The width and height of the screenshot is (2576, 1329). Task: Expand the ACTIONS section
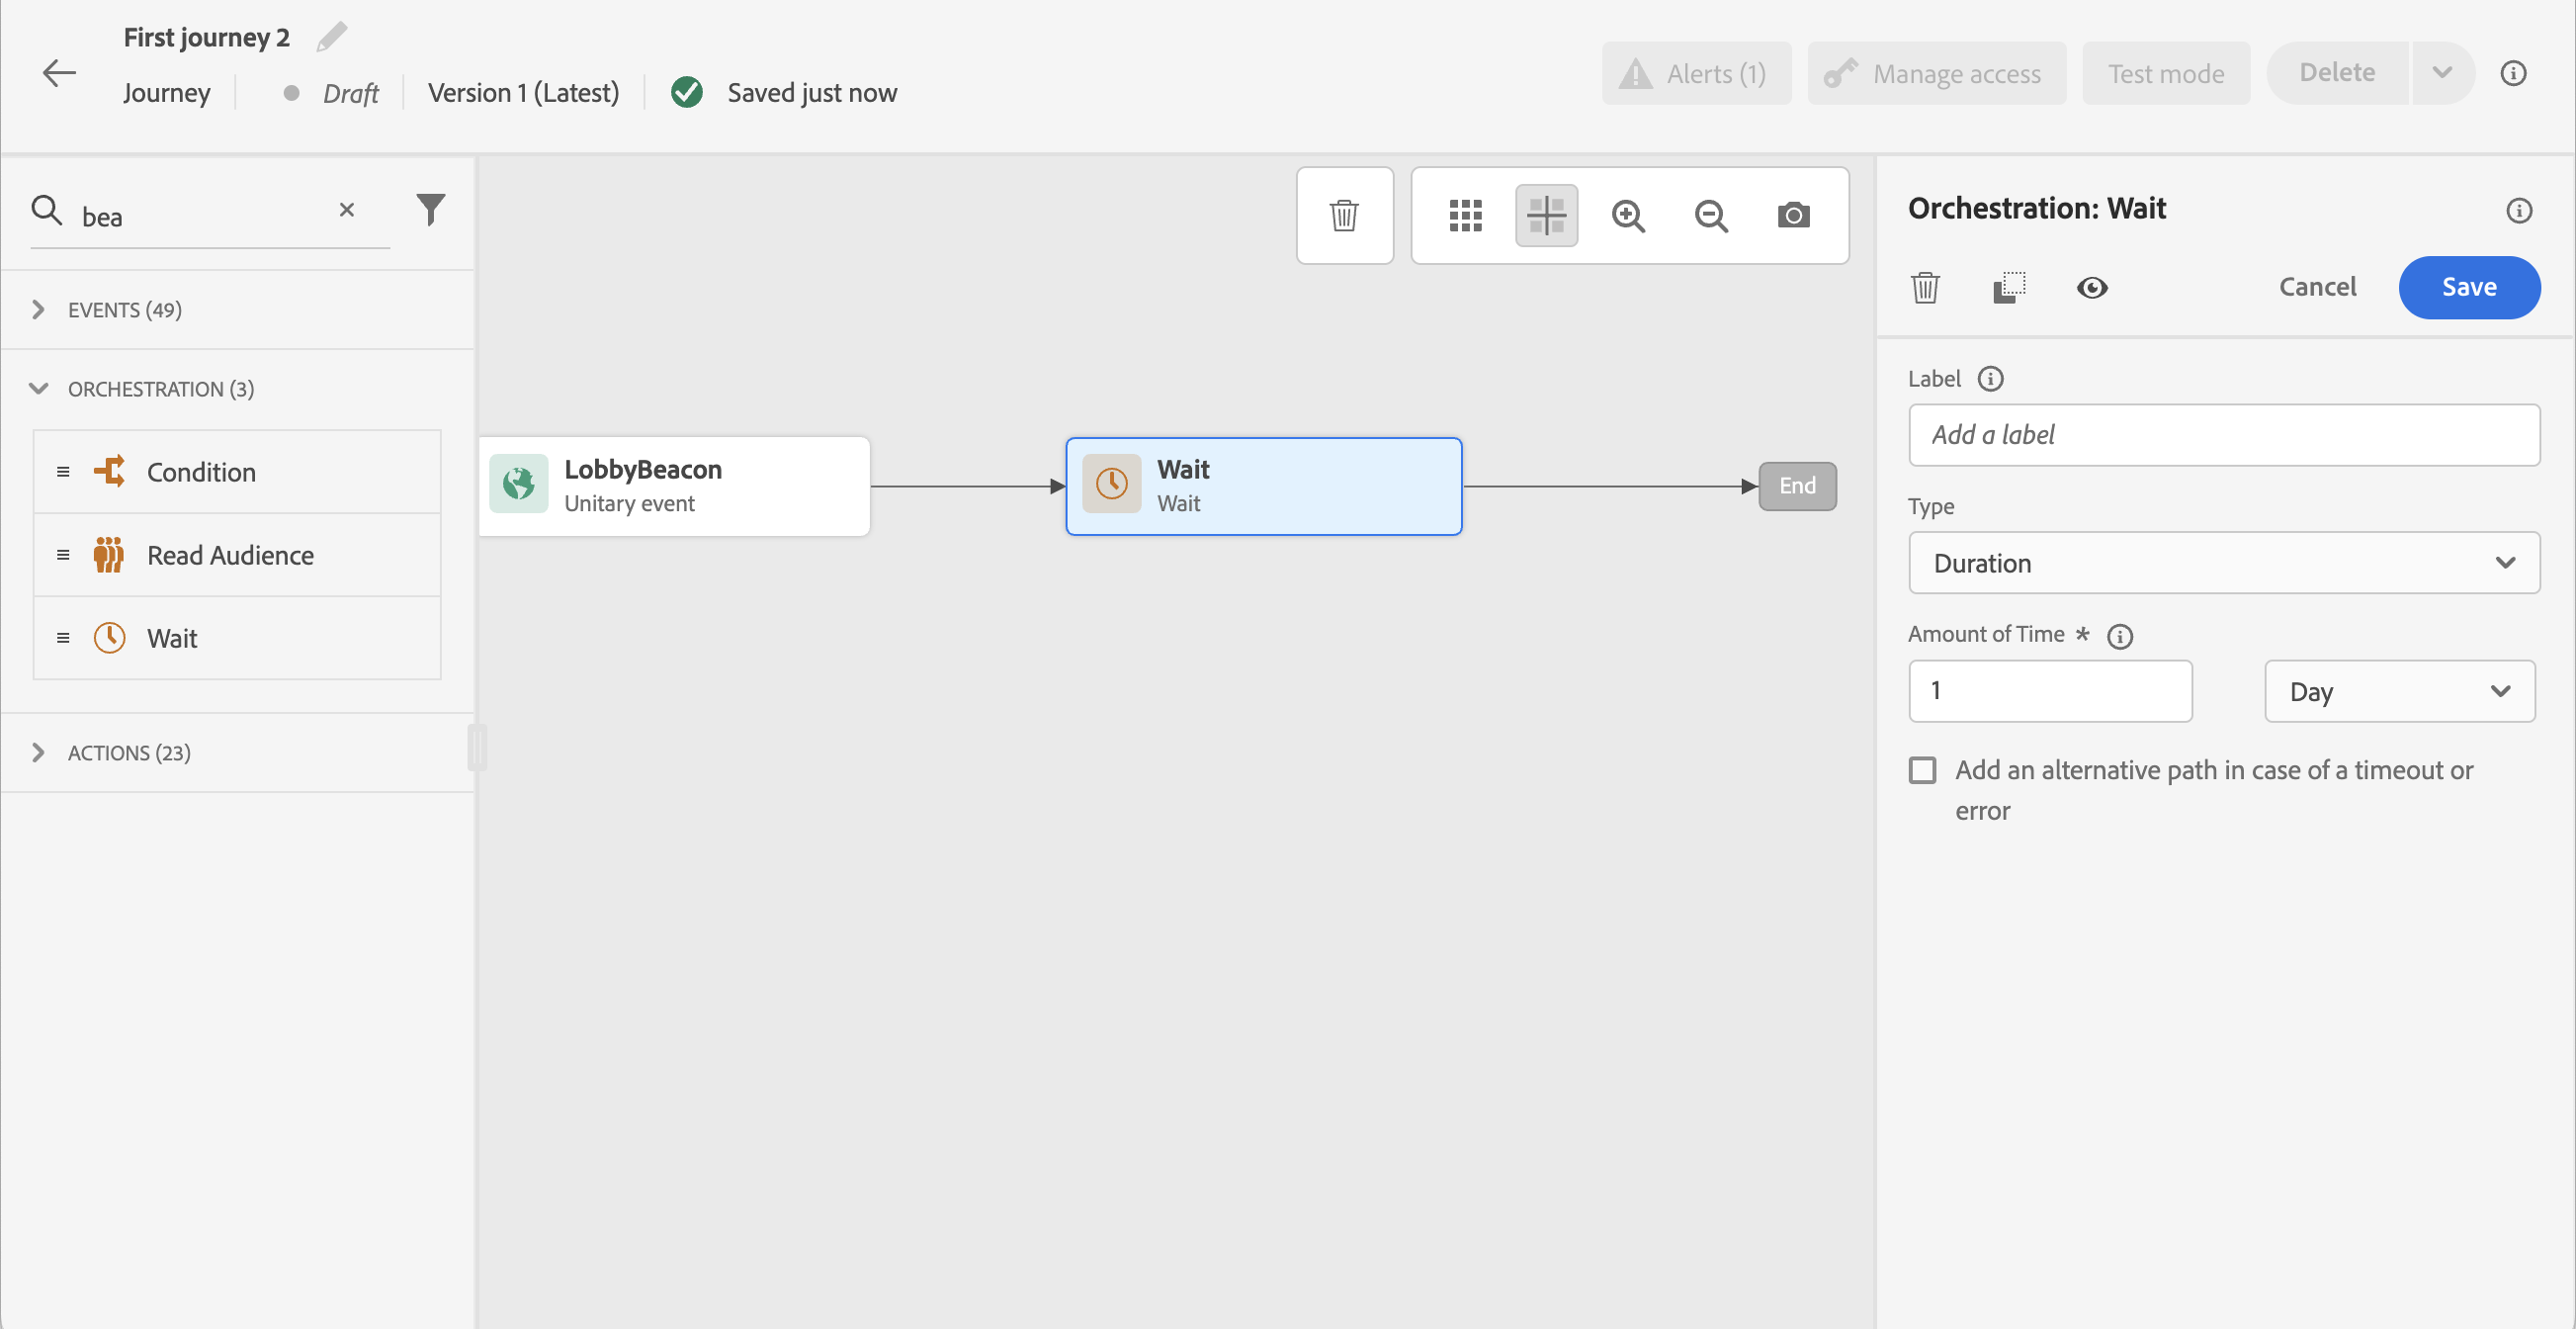(128, 753)
